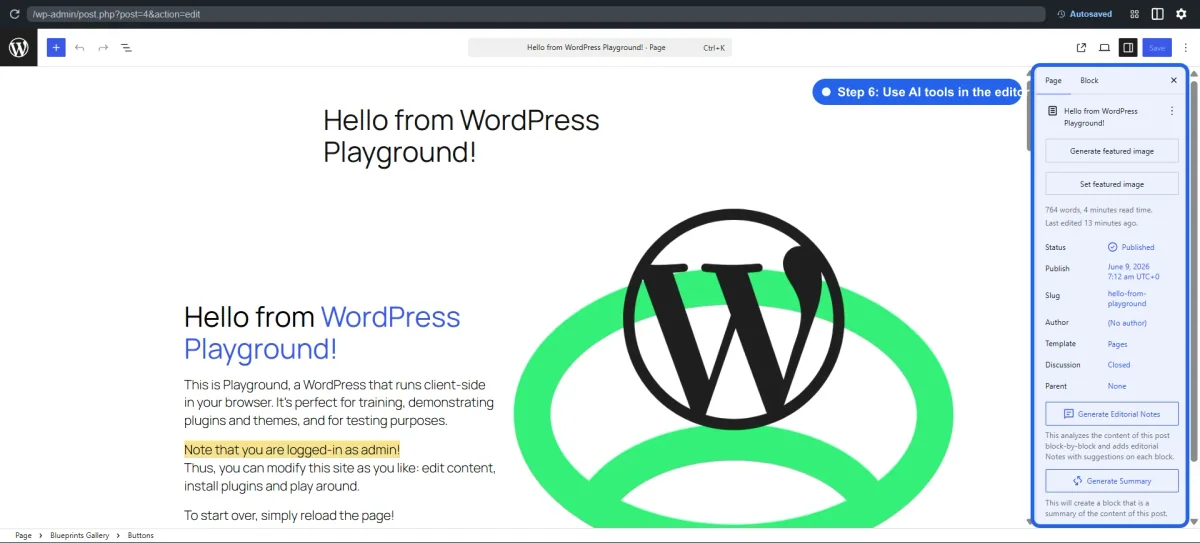Image resolution: width=1200 pixels, height=543 pixels.
Task: Click the split-panel icon in top bar
Action: tap(1158, 14)
